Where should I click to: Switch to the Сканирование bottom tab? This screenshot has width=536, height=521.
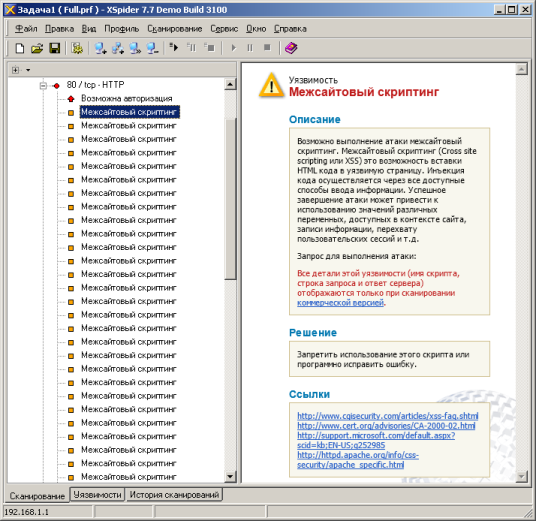click(x=37, y=496)
